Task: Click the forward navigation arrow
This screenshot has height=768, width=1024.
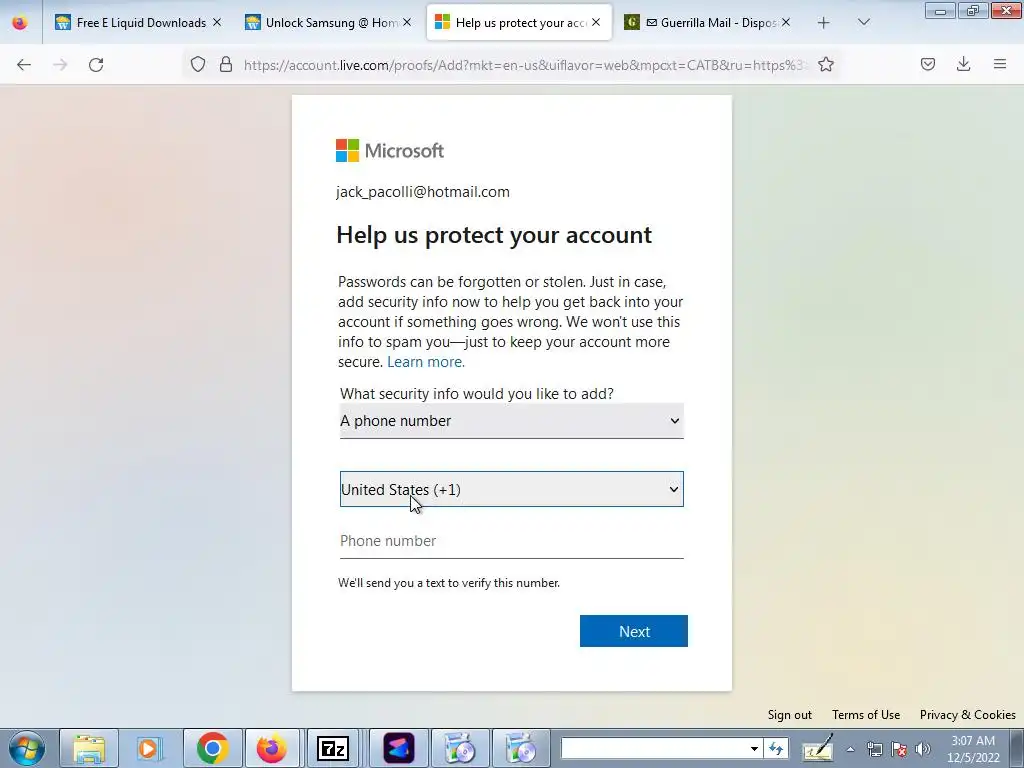Action: click(60, 65)
